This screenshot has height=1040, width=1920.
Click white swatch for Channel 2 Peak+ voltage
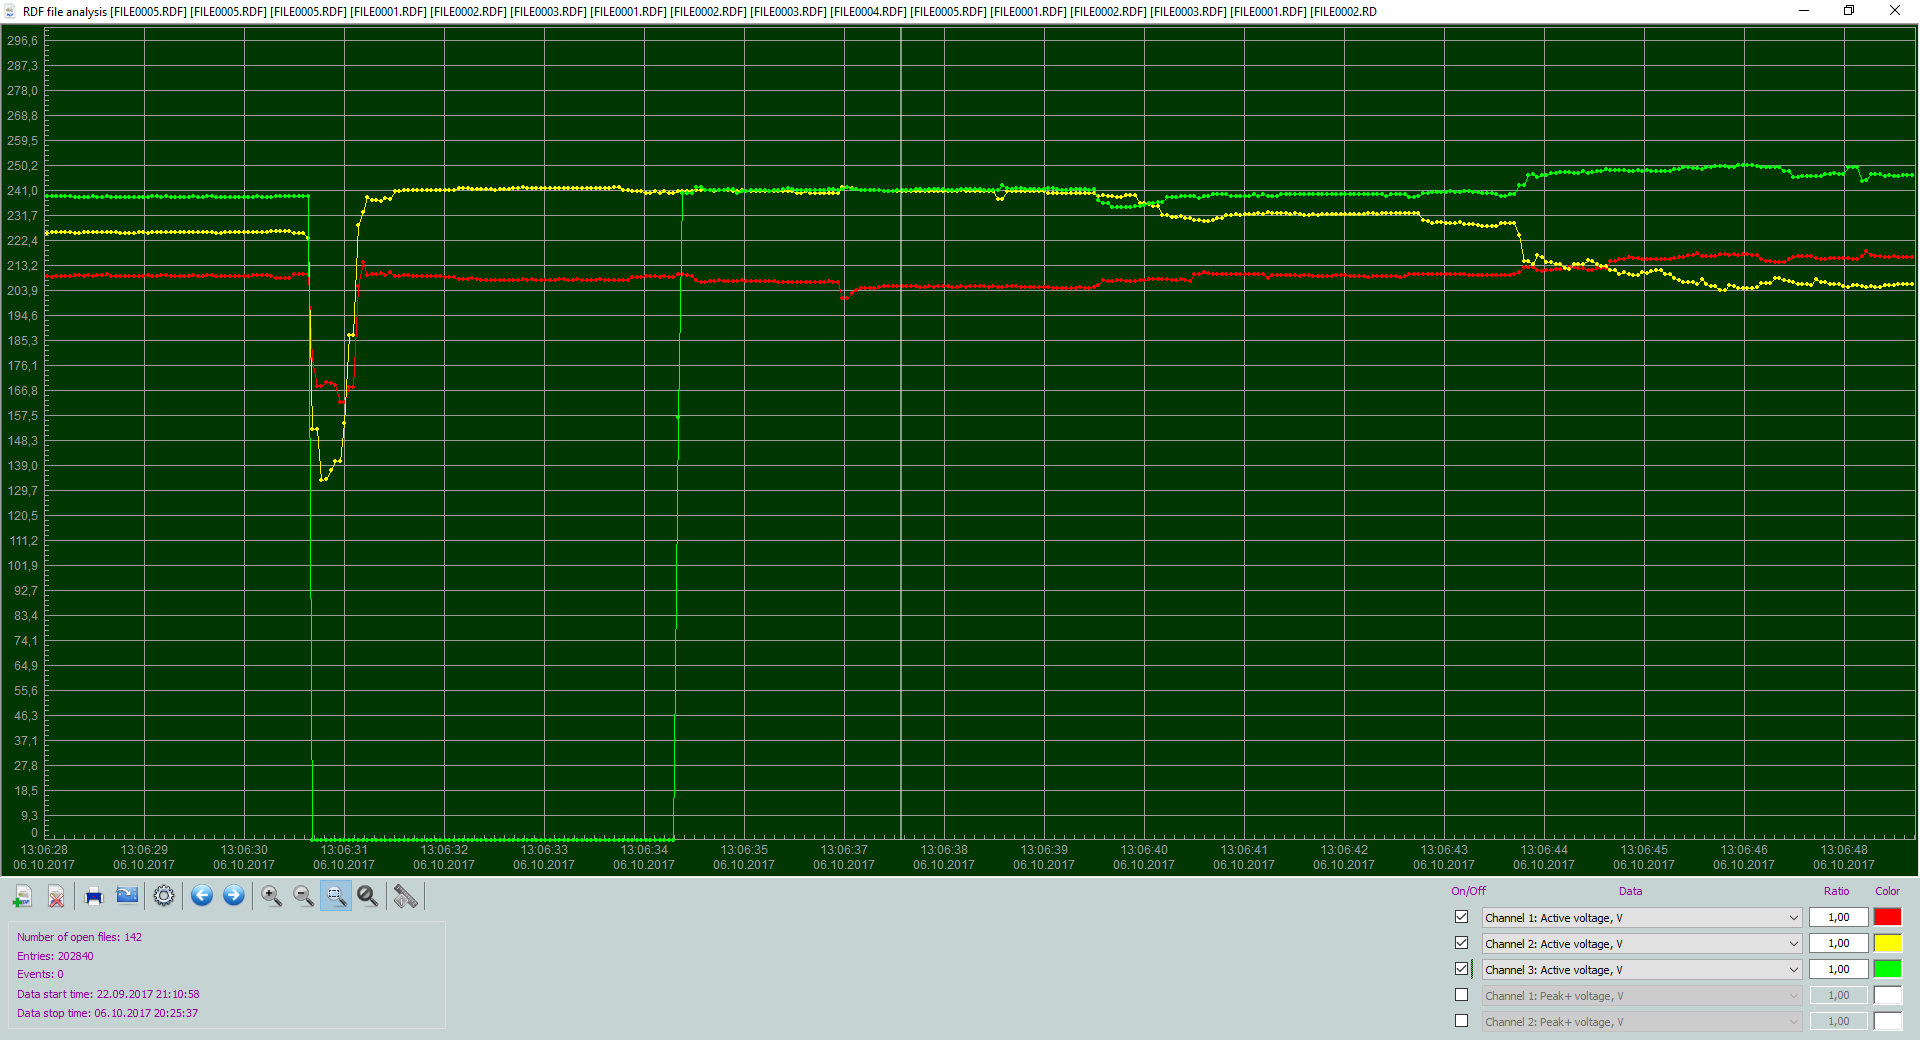pos(1888,1021)
